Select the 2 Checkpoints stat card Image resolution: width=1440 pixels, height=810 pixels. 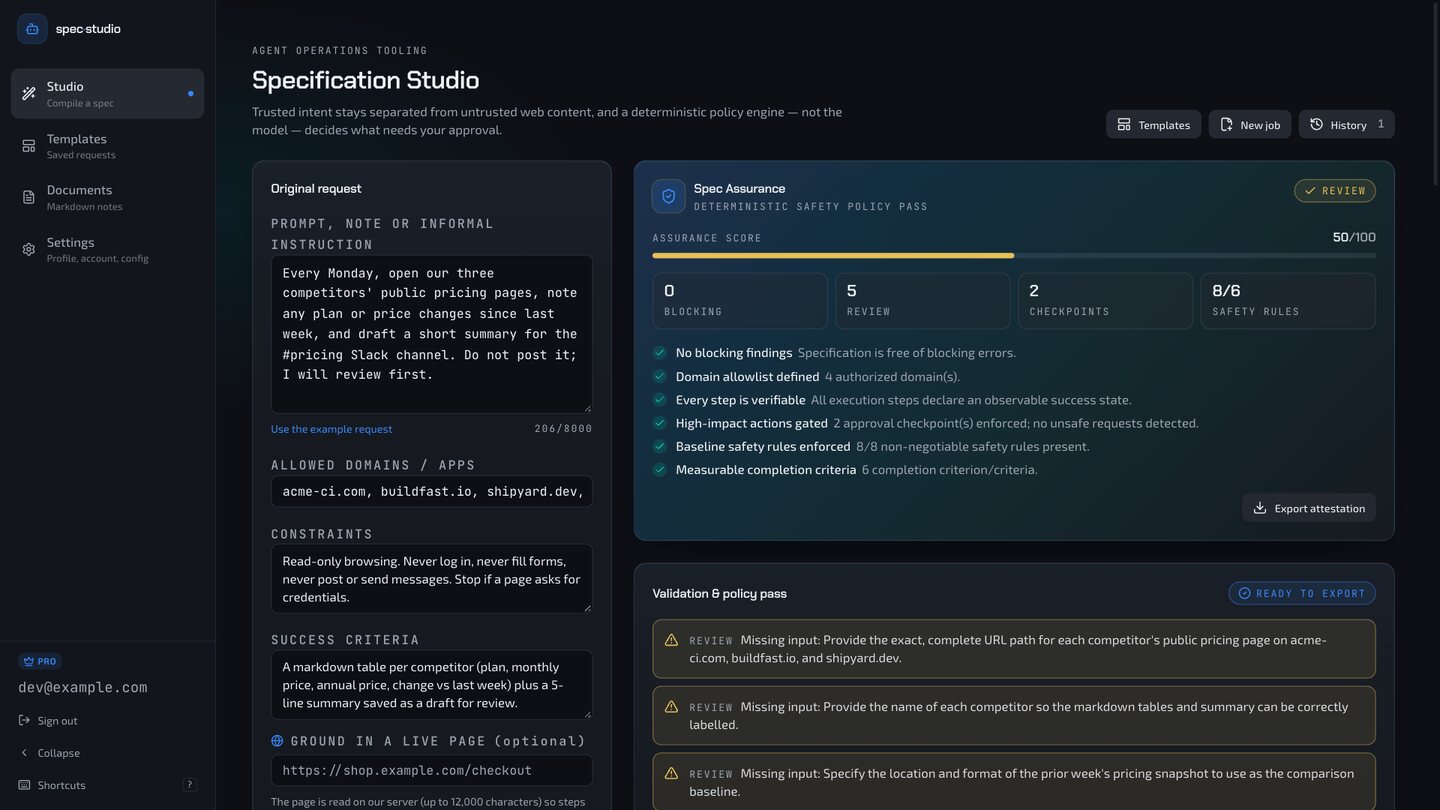tap(1105, 301)
